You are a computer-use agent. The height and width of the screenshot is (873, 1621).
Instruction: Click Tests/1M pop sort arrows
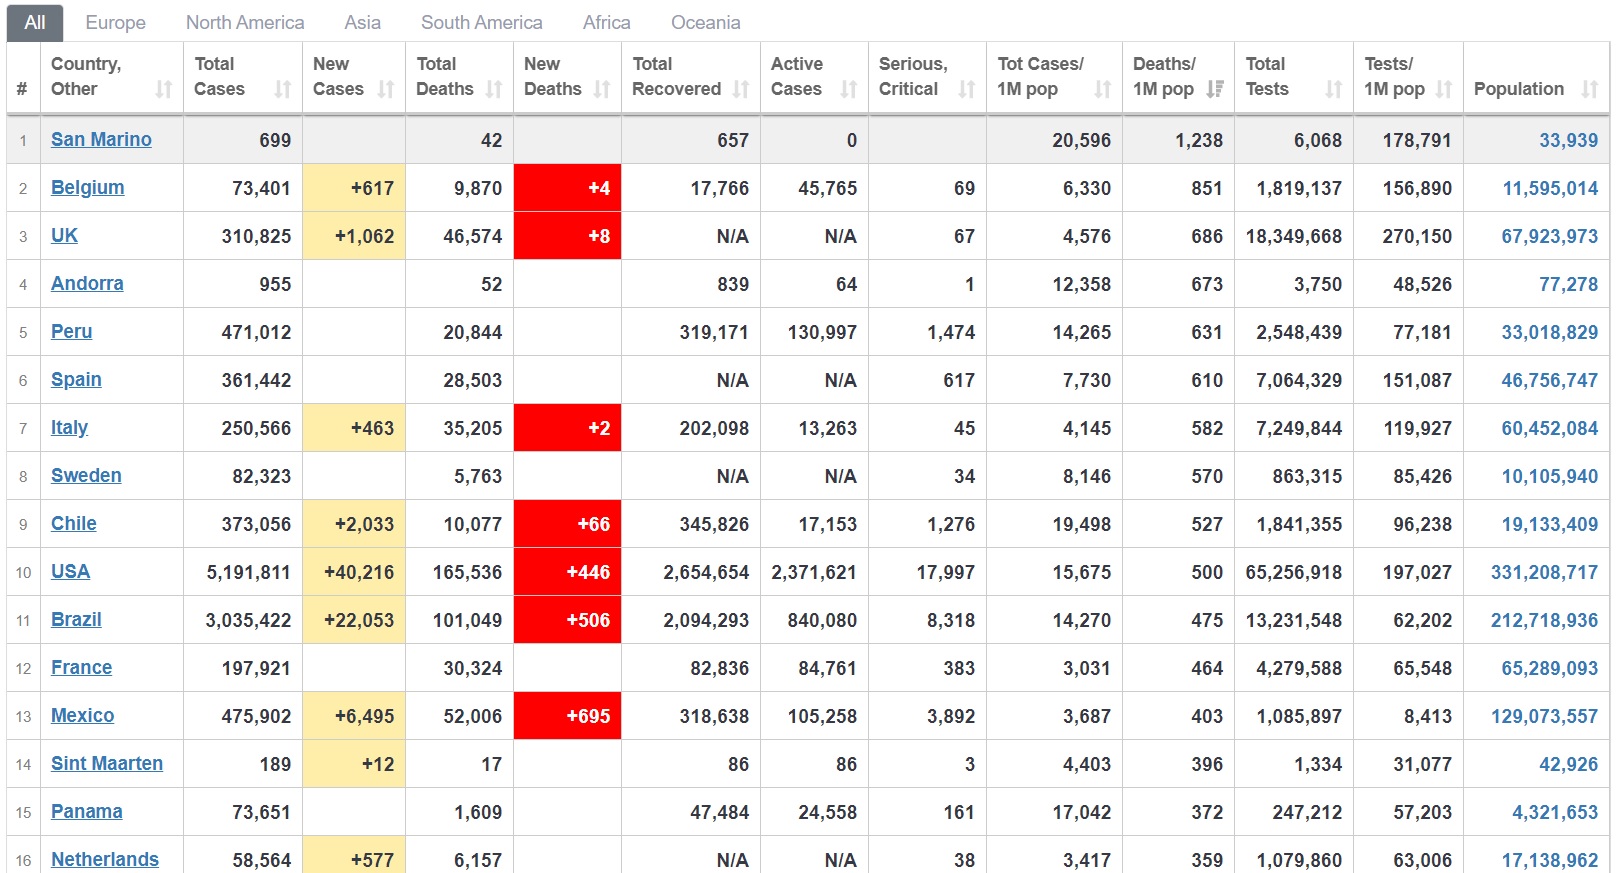pyautogui.click(x=1444, y=90)
